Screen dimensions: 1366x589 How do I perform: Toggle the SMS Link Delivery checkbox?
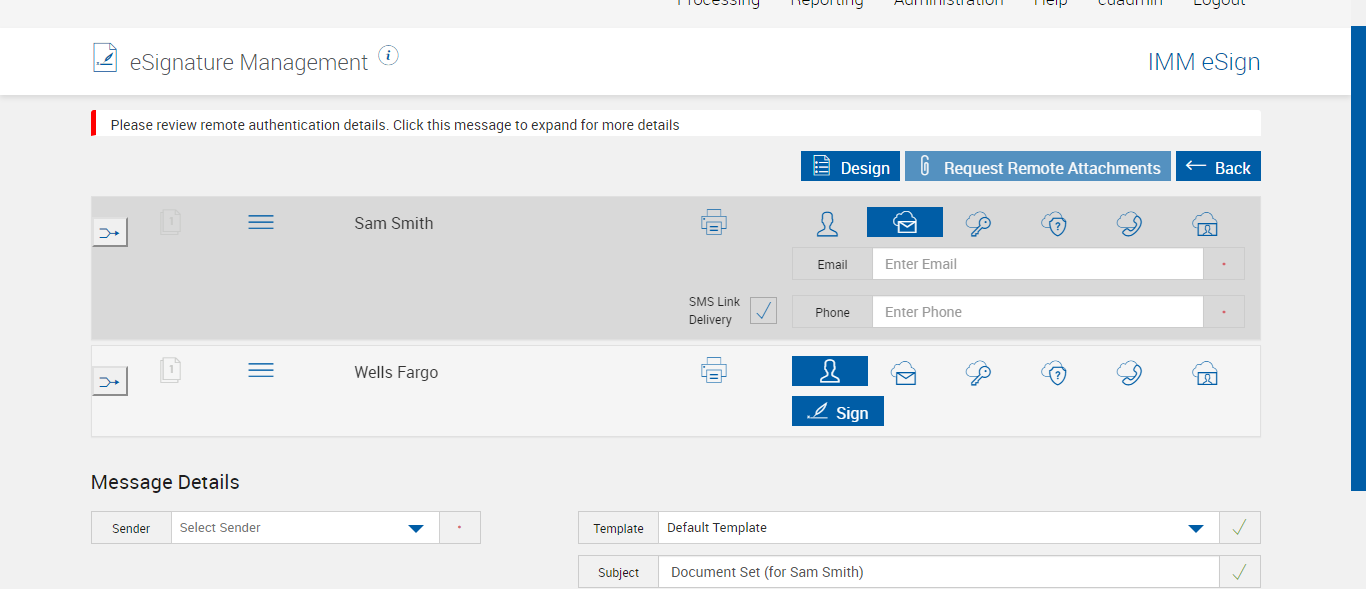763,311
